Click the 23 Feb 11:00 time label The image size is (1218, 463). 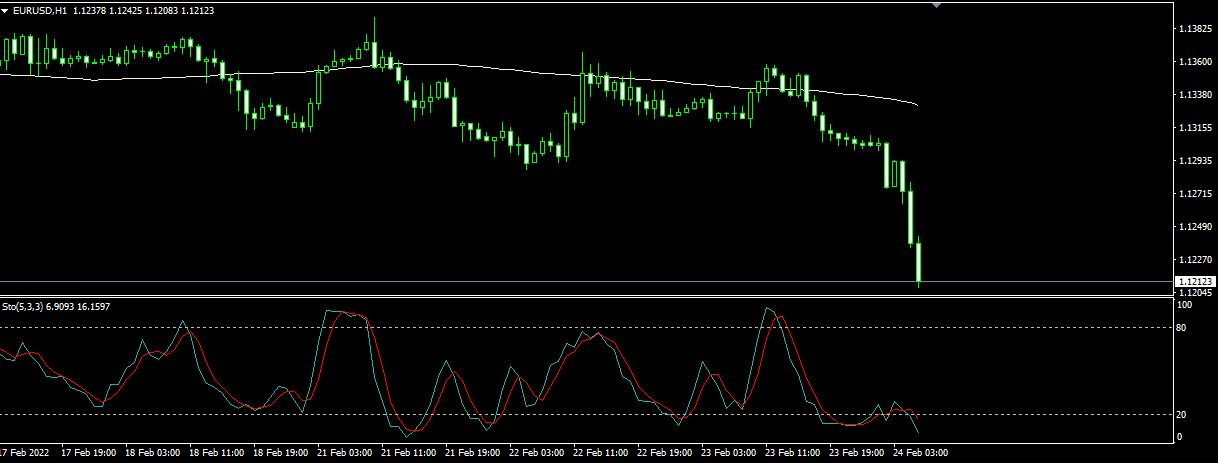(x=792, y=452)
